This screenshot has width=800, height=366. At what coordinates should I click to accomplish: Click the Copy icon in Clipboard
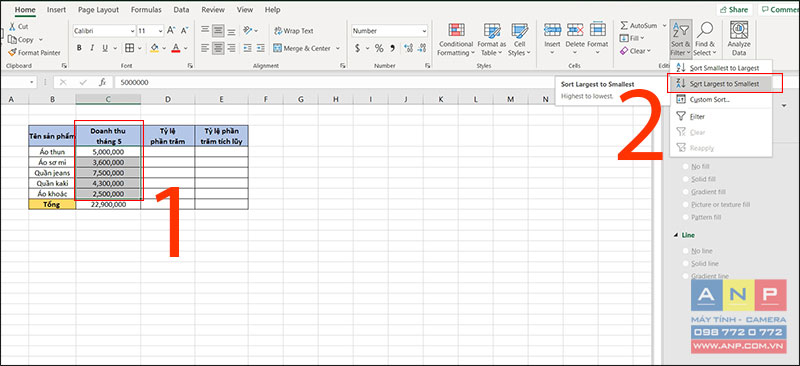coord(12,39)
